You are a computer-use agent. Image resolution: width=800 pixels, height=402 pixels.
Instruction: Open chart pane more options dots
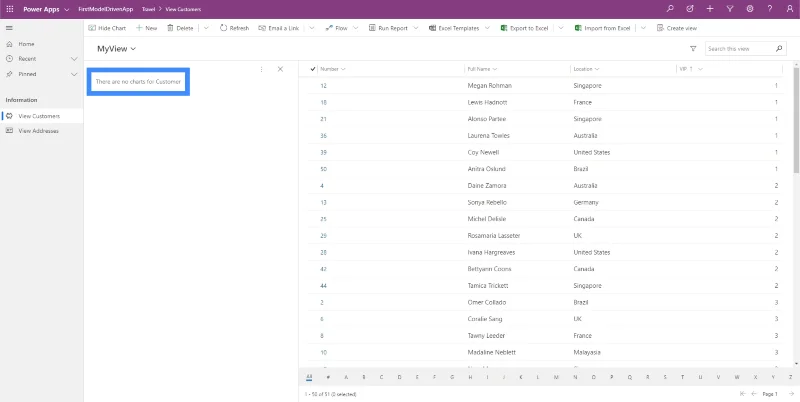(x=261, y=69)
